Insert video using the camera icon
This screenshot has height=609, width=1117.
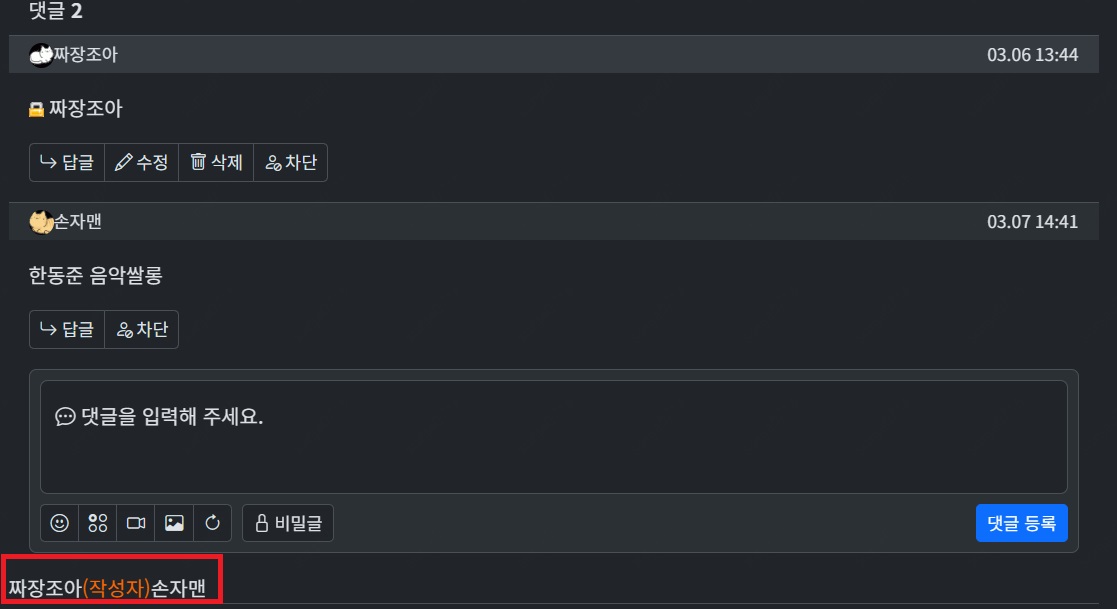click(136, 523)
